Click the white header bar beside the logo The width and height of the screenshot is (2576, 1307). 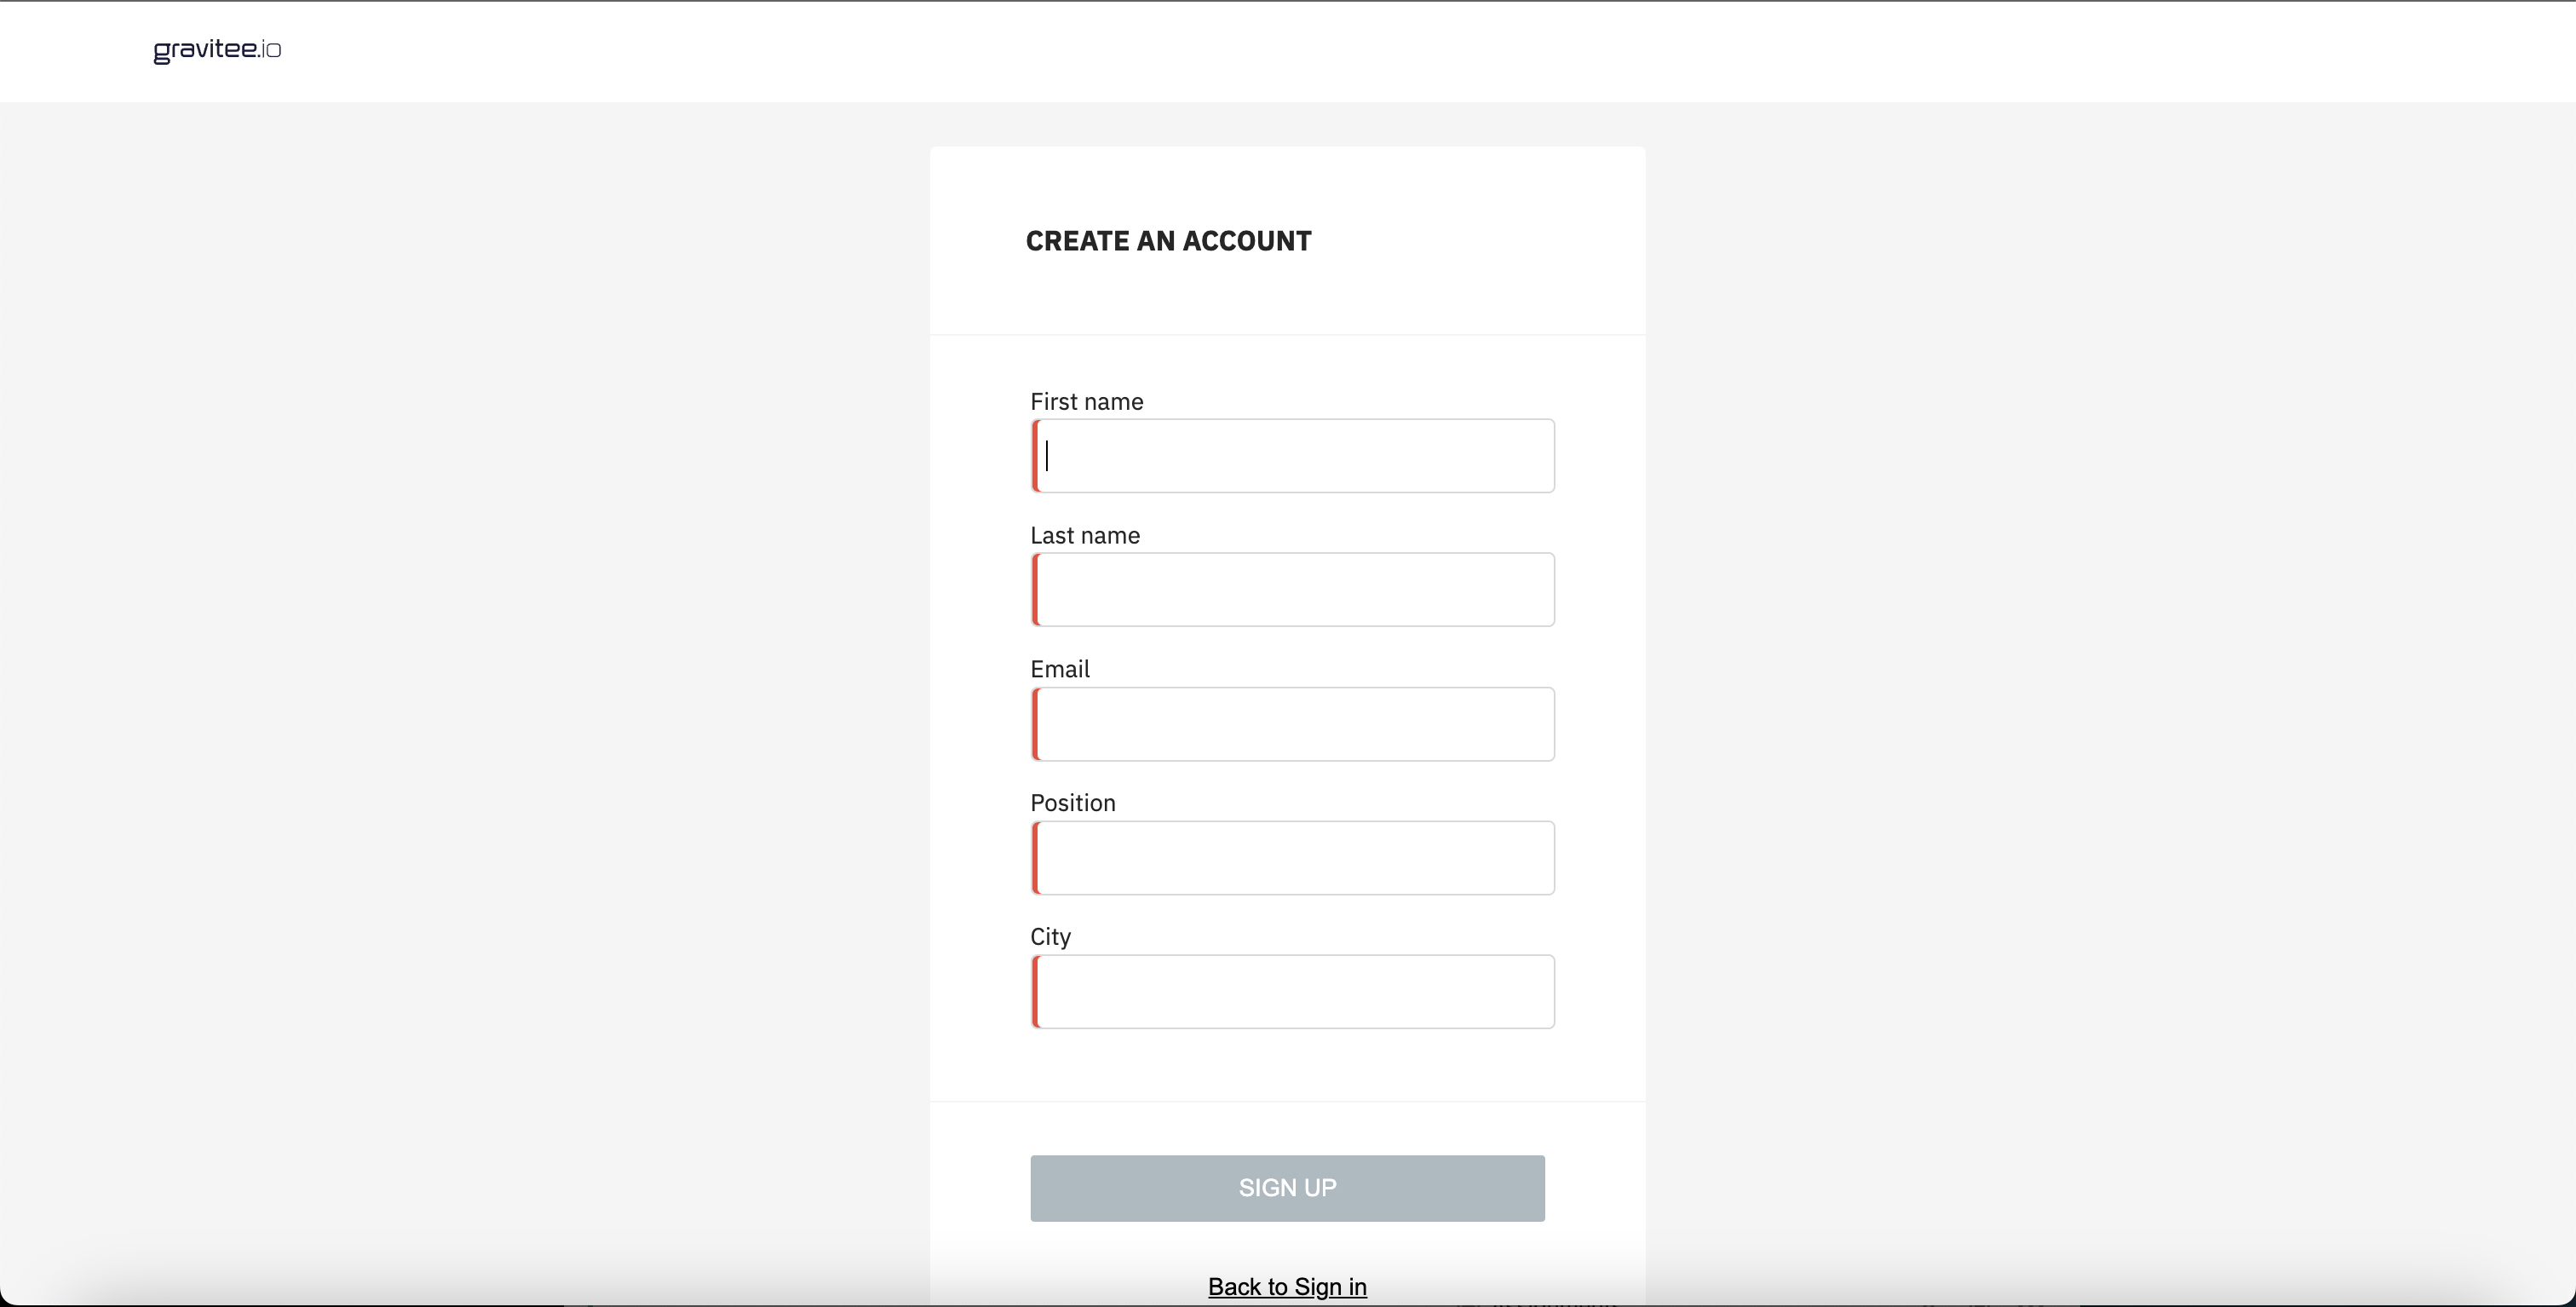(1300, 50)
